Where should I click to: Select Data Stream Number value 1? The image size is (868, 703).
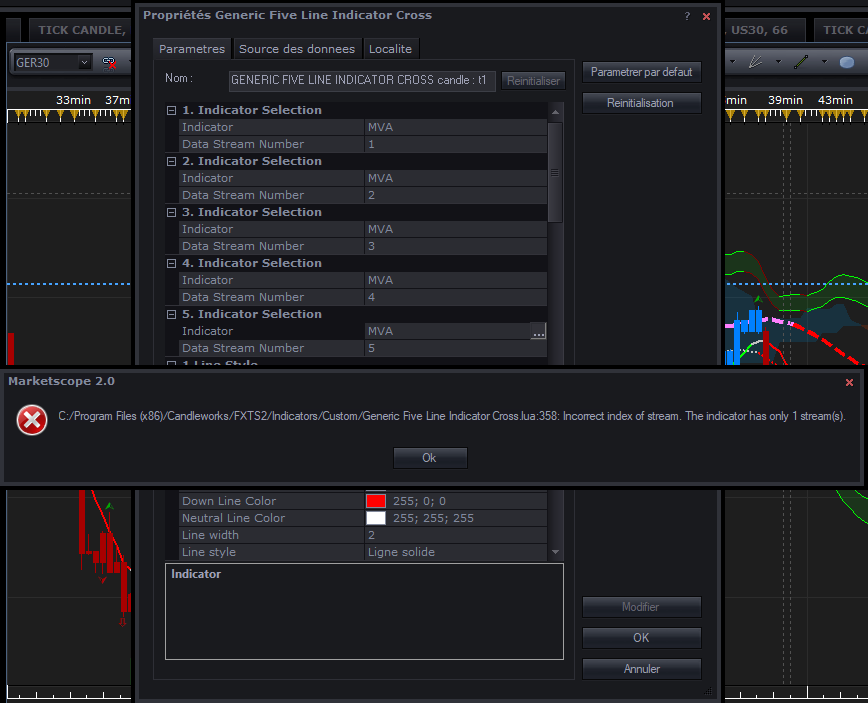(455, 144)
